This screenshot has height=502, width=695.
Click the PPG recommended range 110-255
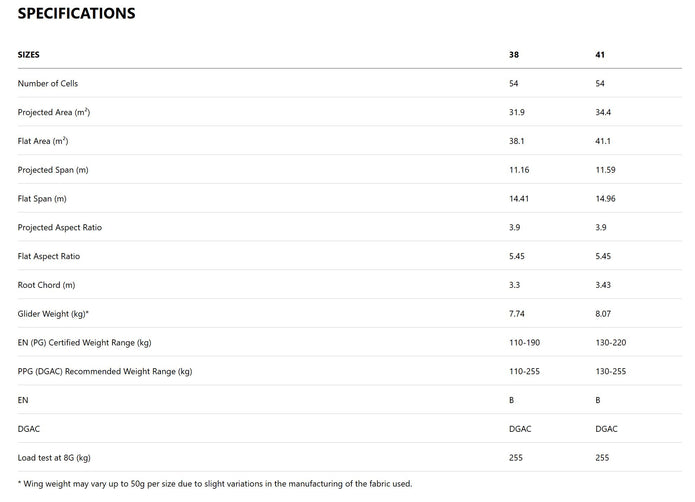click(x=525, y=372)
